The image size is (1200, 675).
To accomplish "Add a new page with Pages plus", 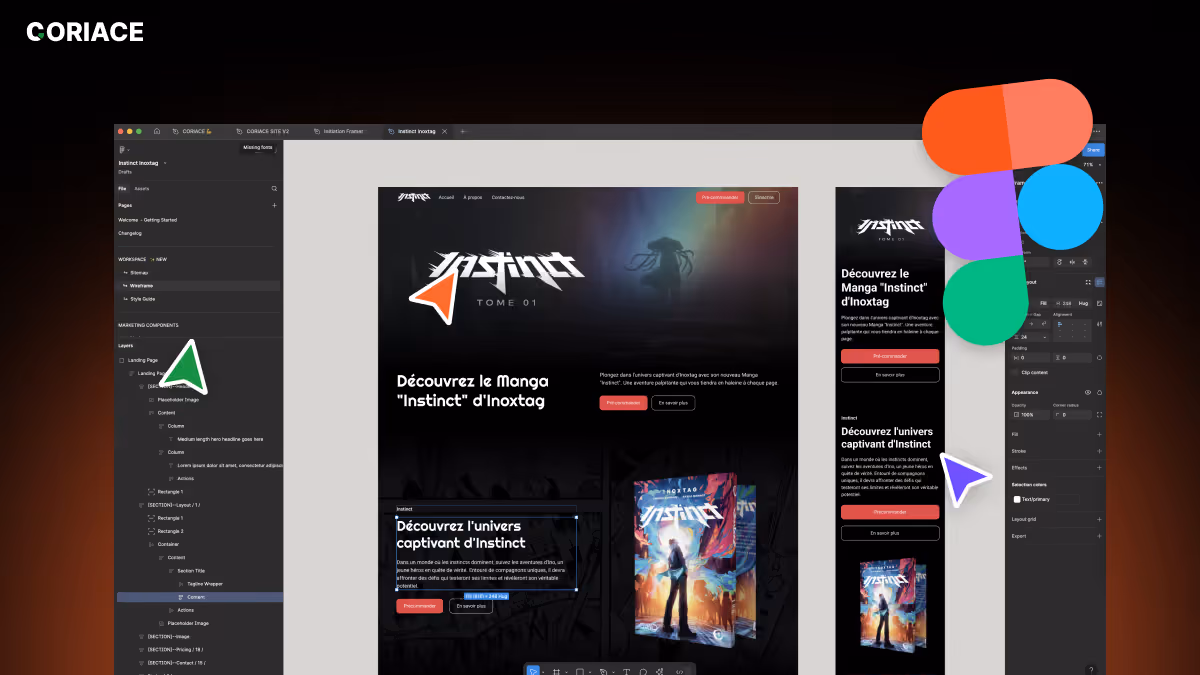I will (x=274, y=205).
